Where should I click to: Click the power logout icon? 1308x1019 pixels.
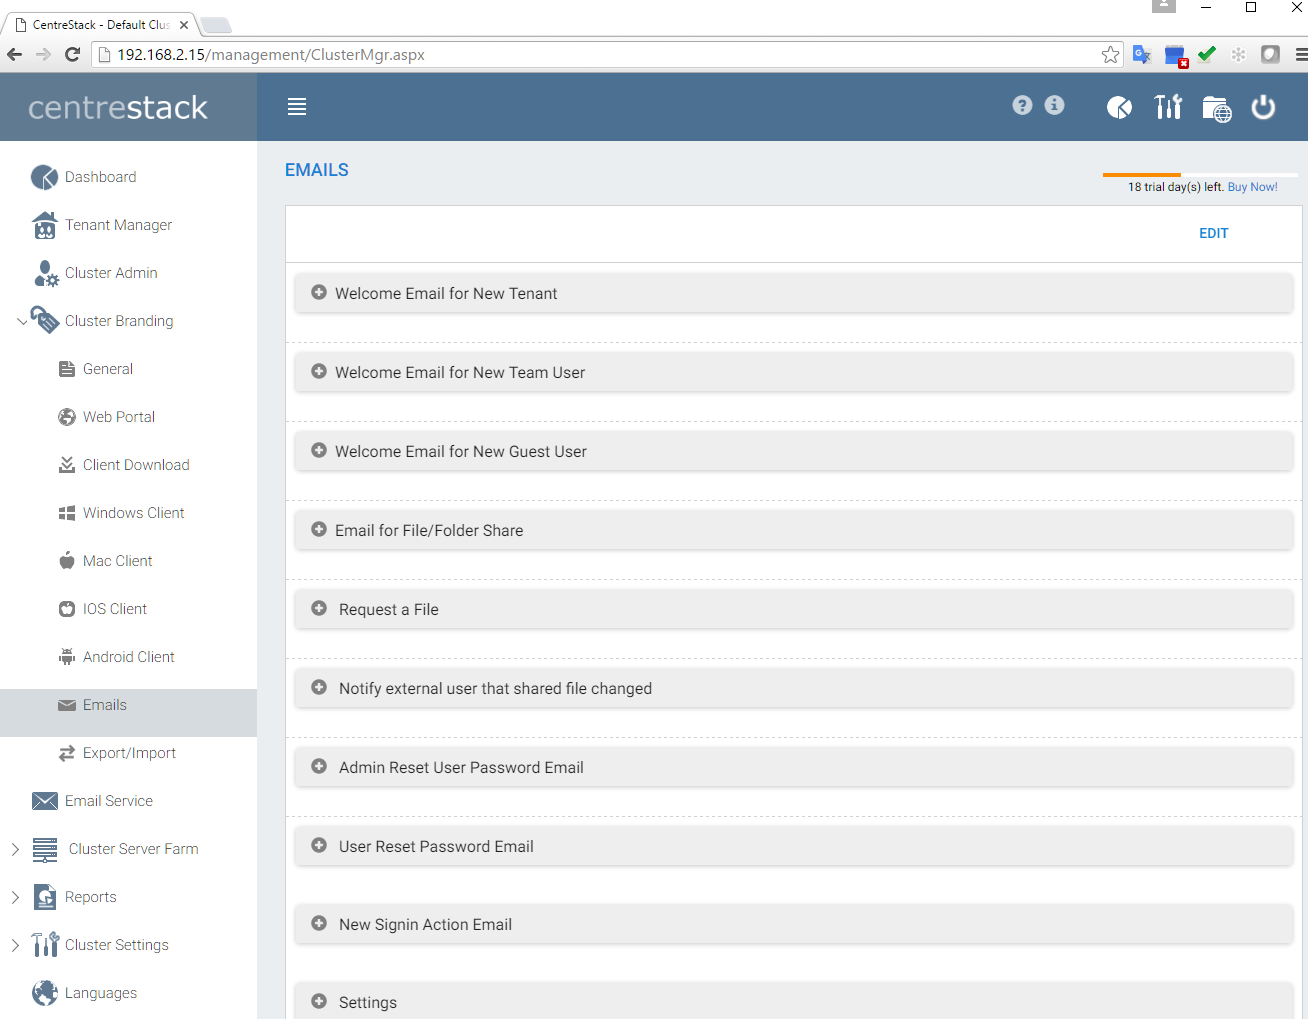[x=1264, y=106]
